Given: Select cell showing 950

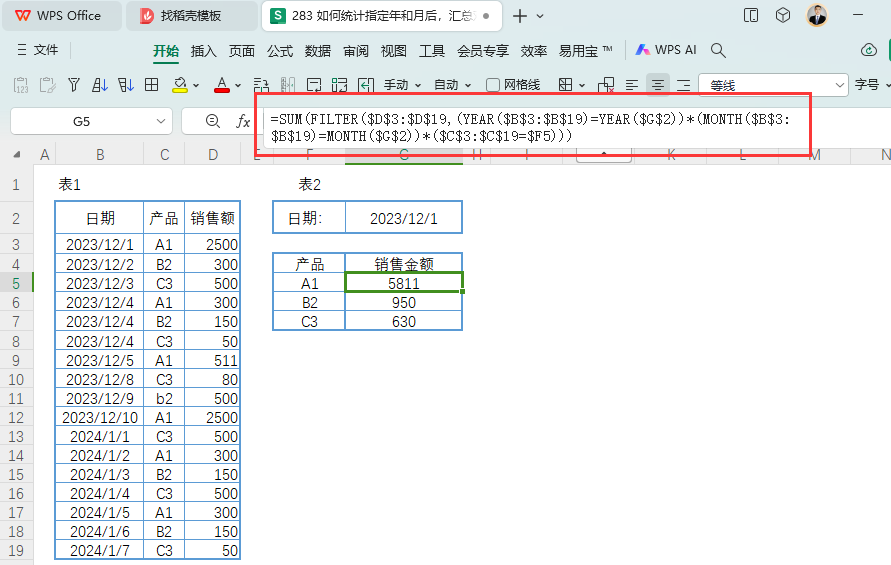Looking at the screenshot, I should click(403, 302).
